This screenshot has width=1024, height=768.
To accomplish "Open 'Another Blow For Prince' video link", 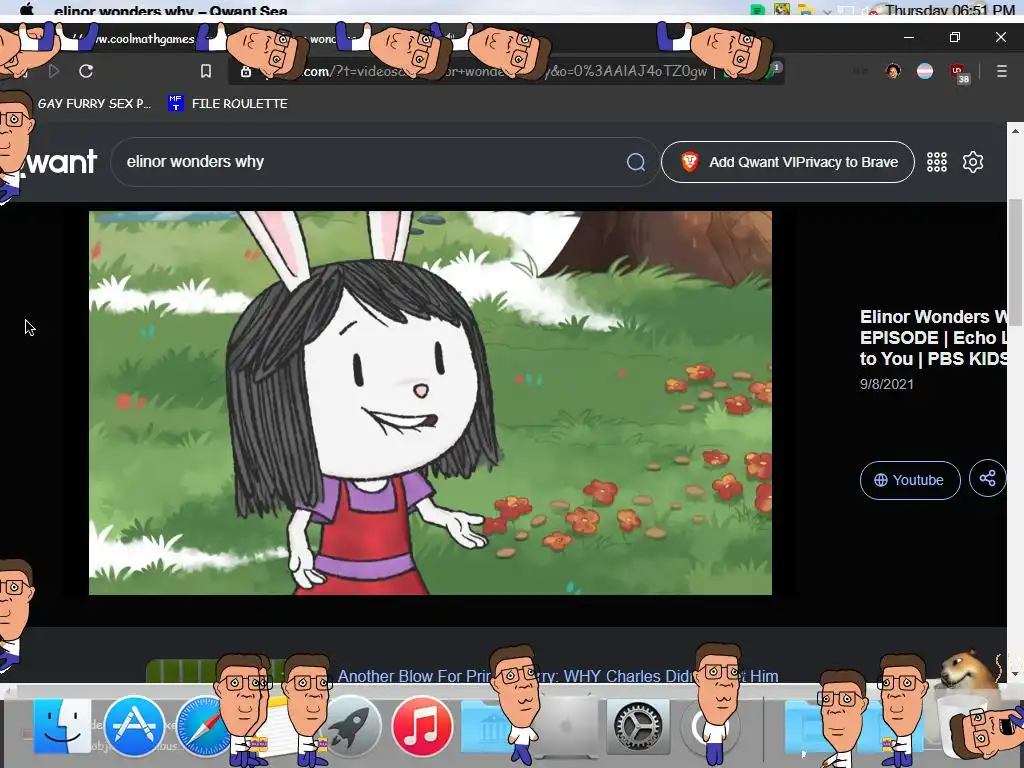I will pyautogui.click(x=557, y=676).
